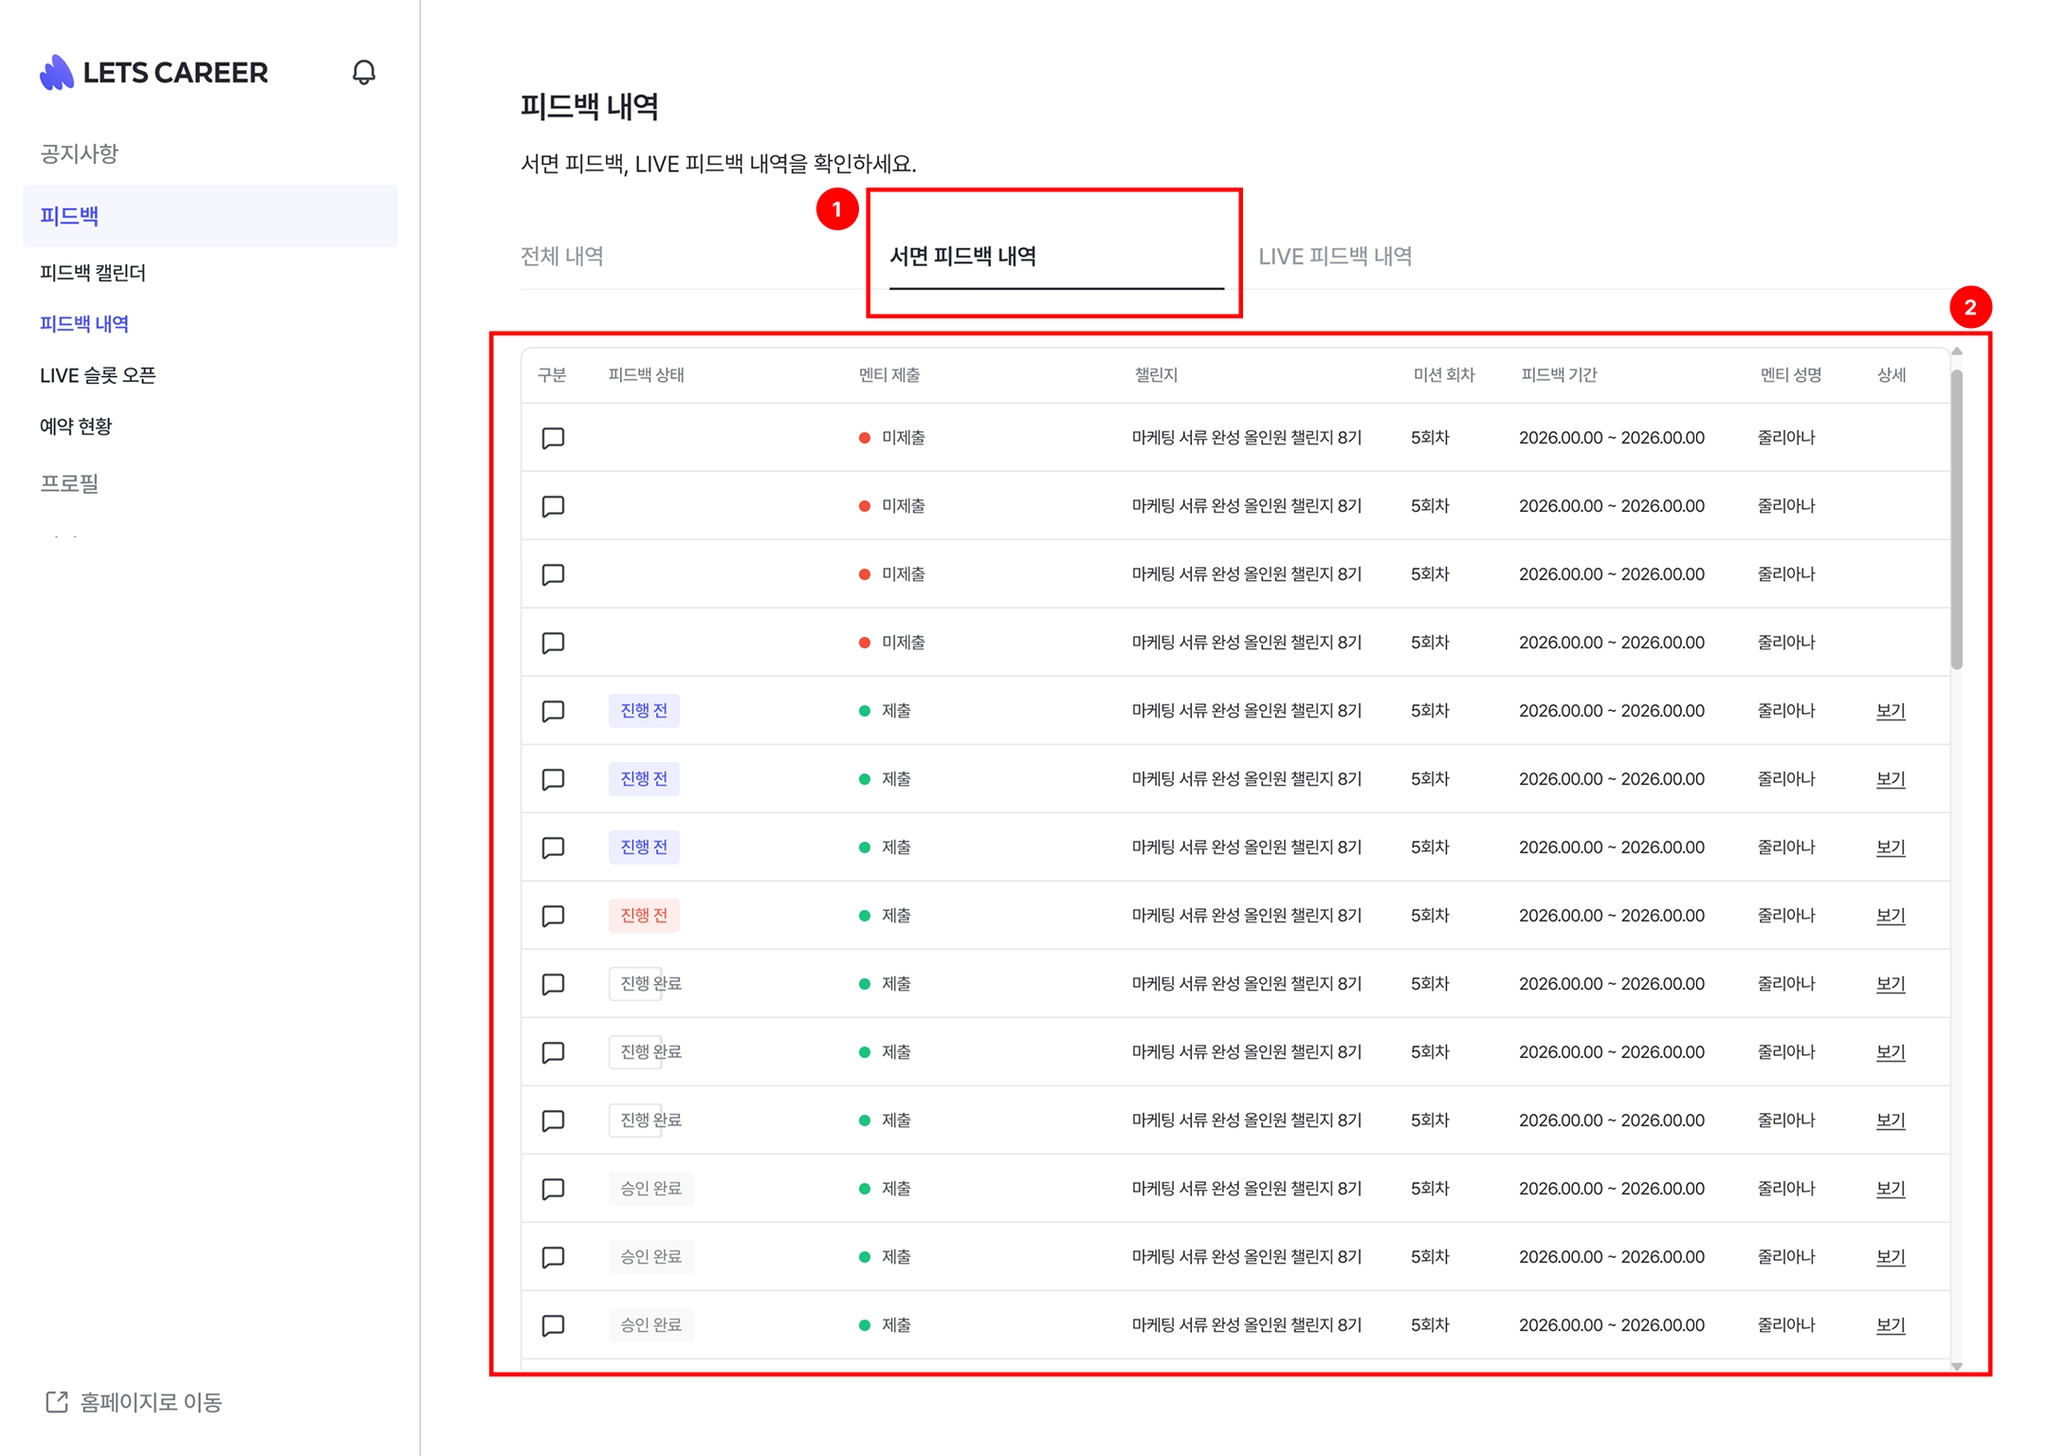Click the 멘티 제출 column header
Viewport: 2048px width, 1456px height.
[889, 375]
